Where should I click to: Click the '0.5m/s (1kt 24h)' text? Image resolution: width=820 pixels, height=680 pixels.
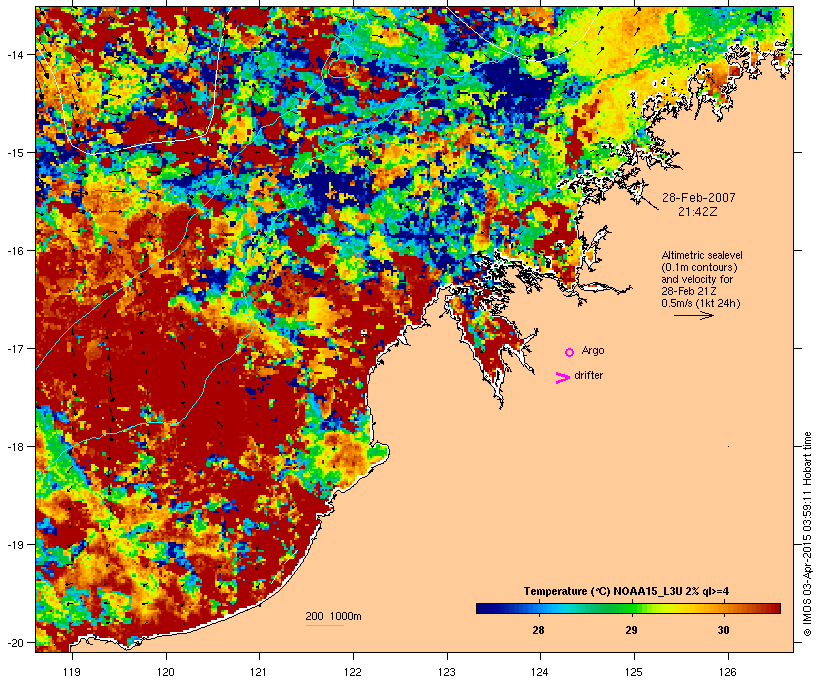tap(701, 303)
